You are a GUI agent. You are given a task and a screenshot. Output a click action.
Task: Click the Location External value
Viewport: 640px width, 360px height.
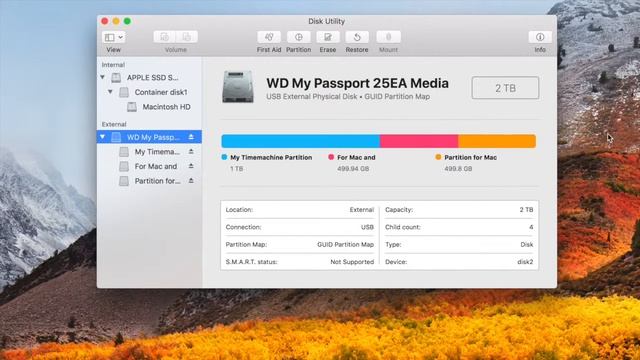click(x=362, y=210)
